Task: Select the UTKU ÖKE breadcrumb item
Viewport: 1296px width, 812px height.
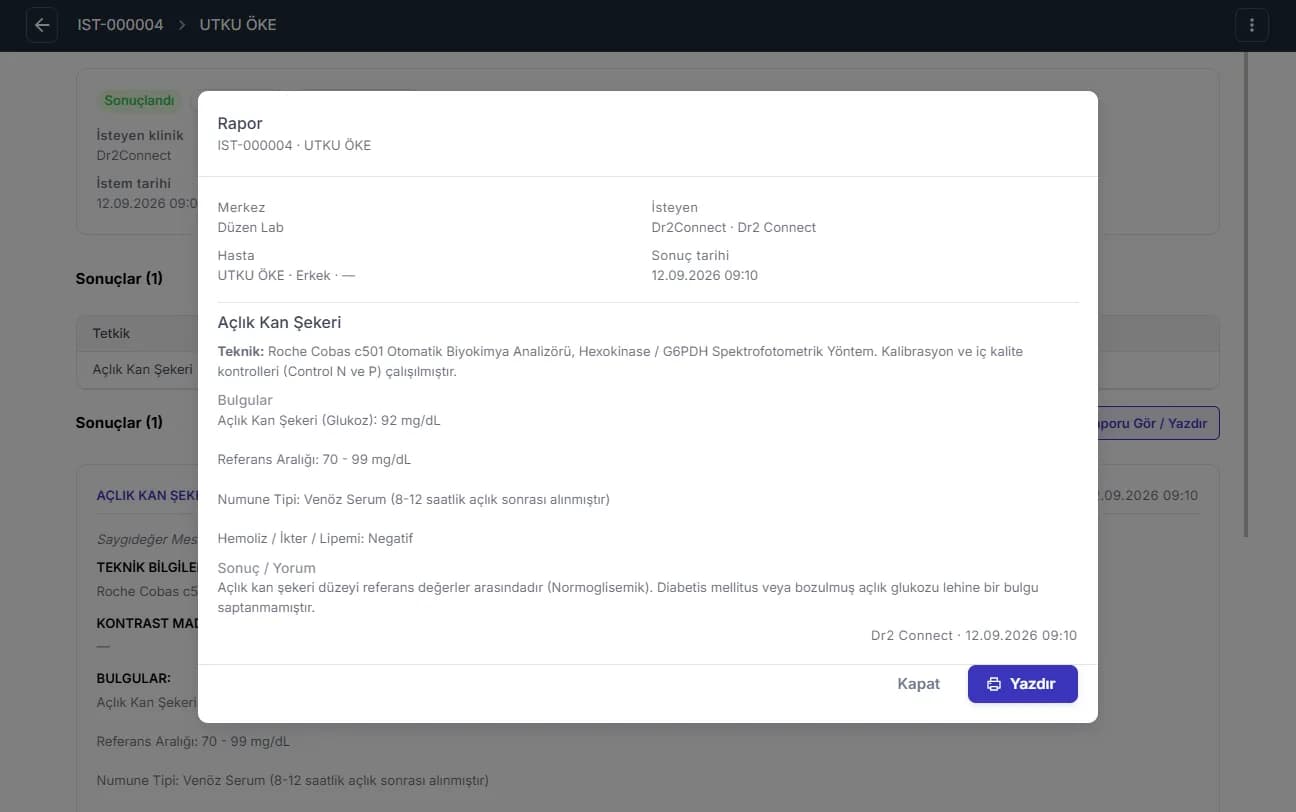Action: 238,25
